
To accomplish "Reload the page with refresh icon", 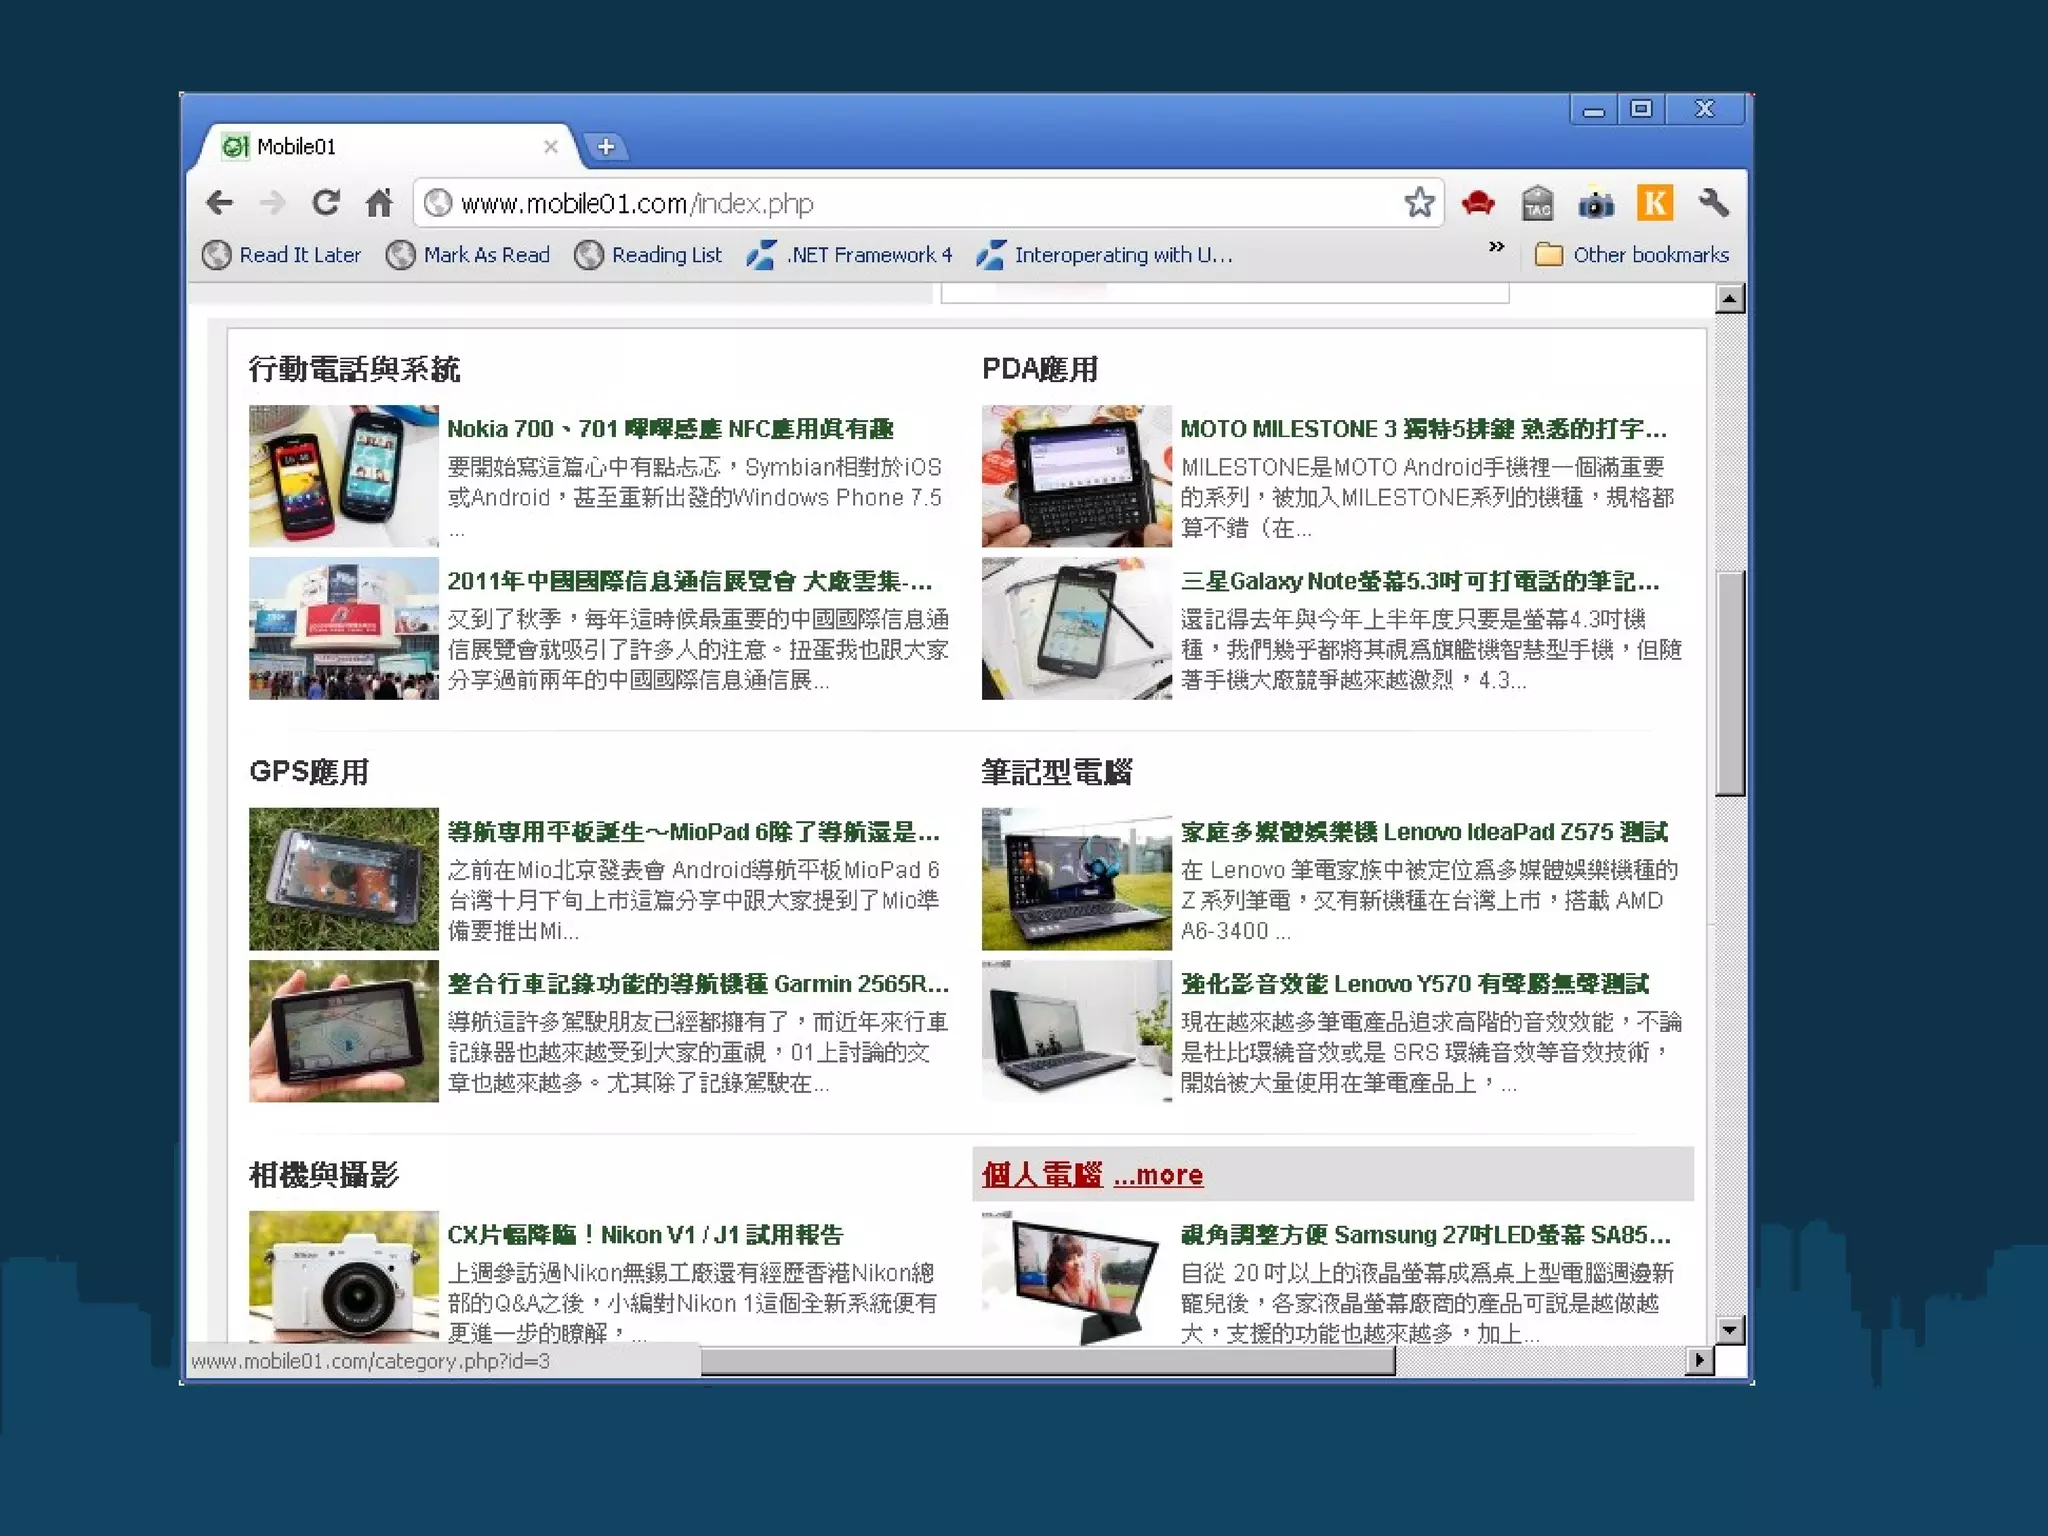I will [x=326, y=203].
